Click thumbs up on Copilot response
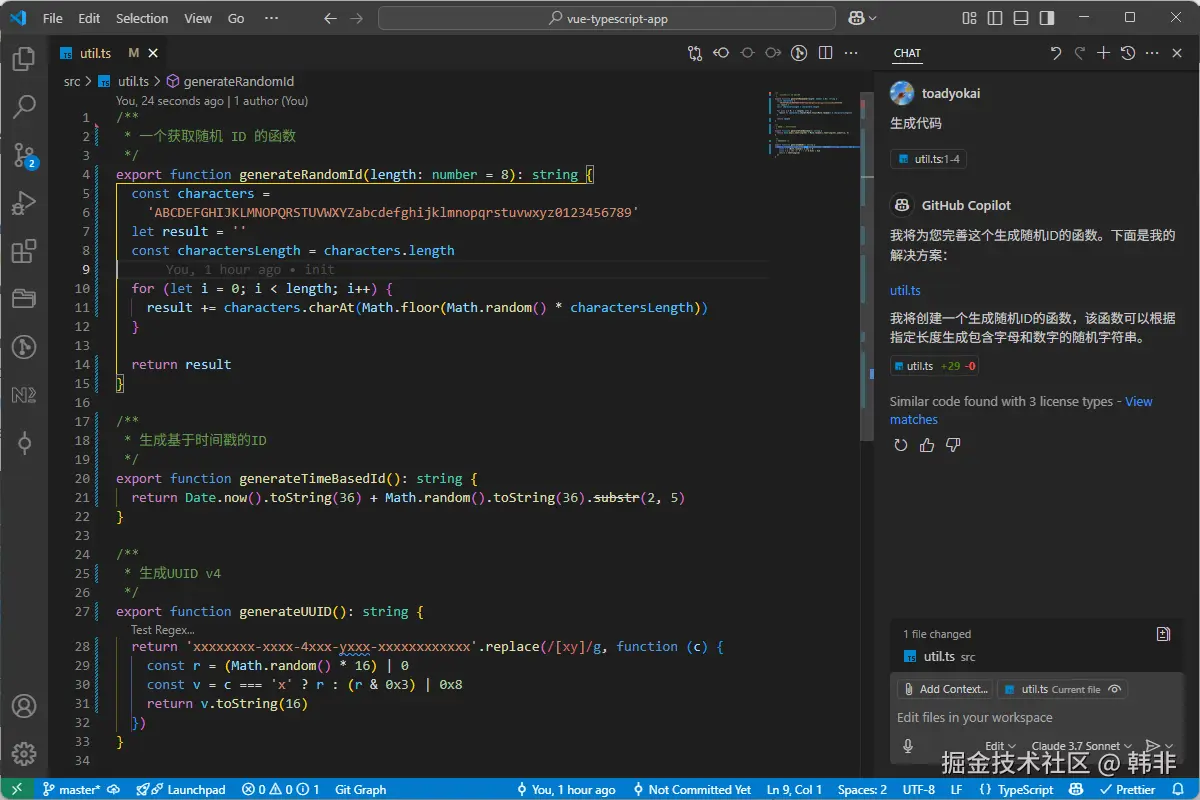1200x800 pixels. tap(927, 445)
